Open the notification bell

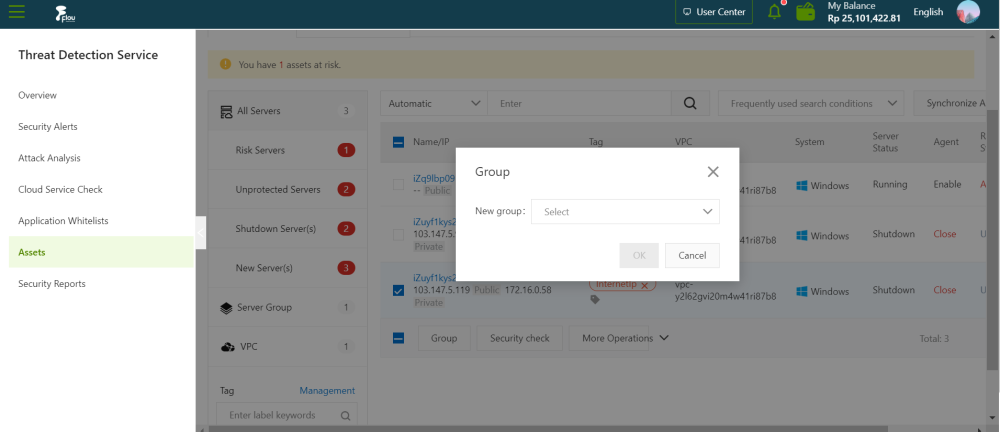click(774, 11)
